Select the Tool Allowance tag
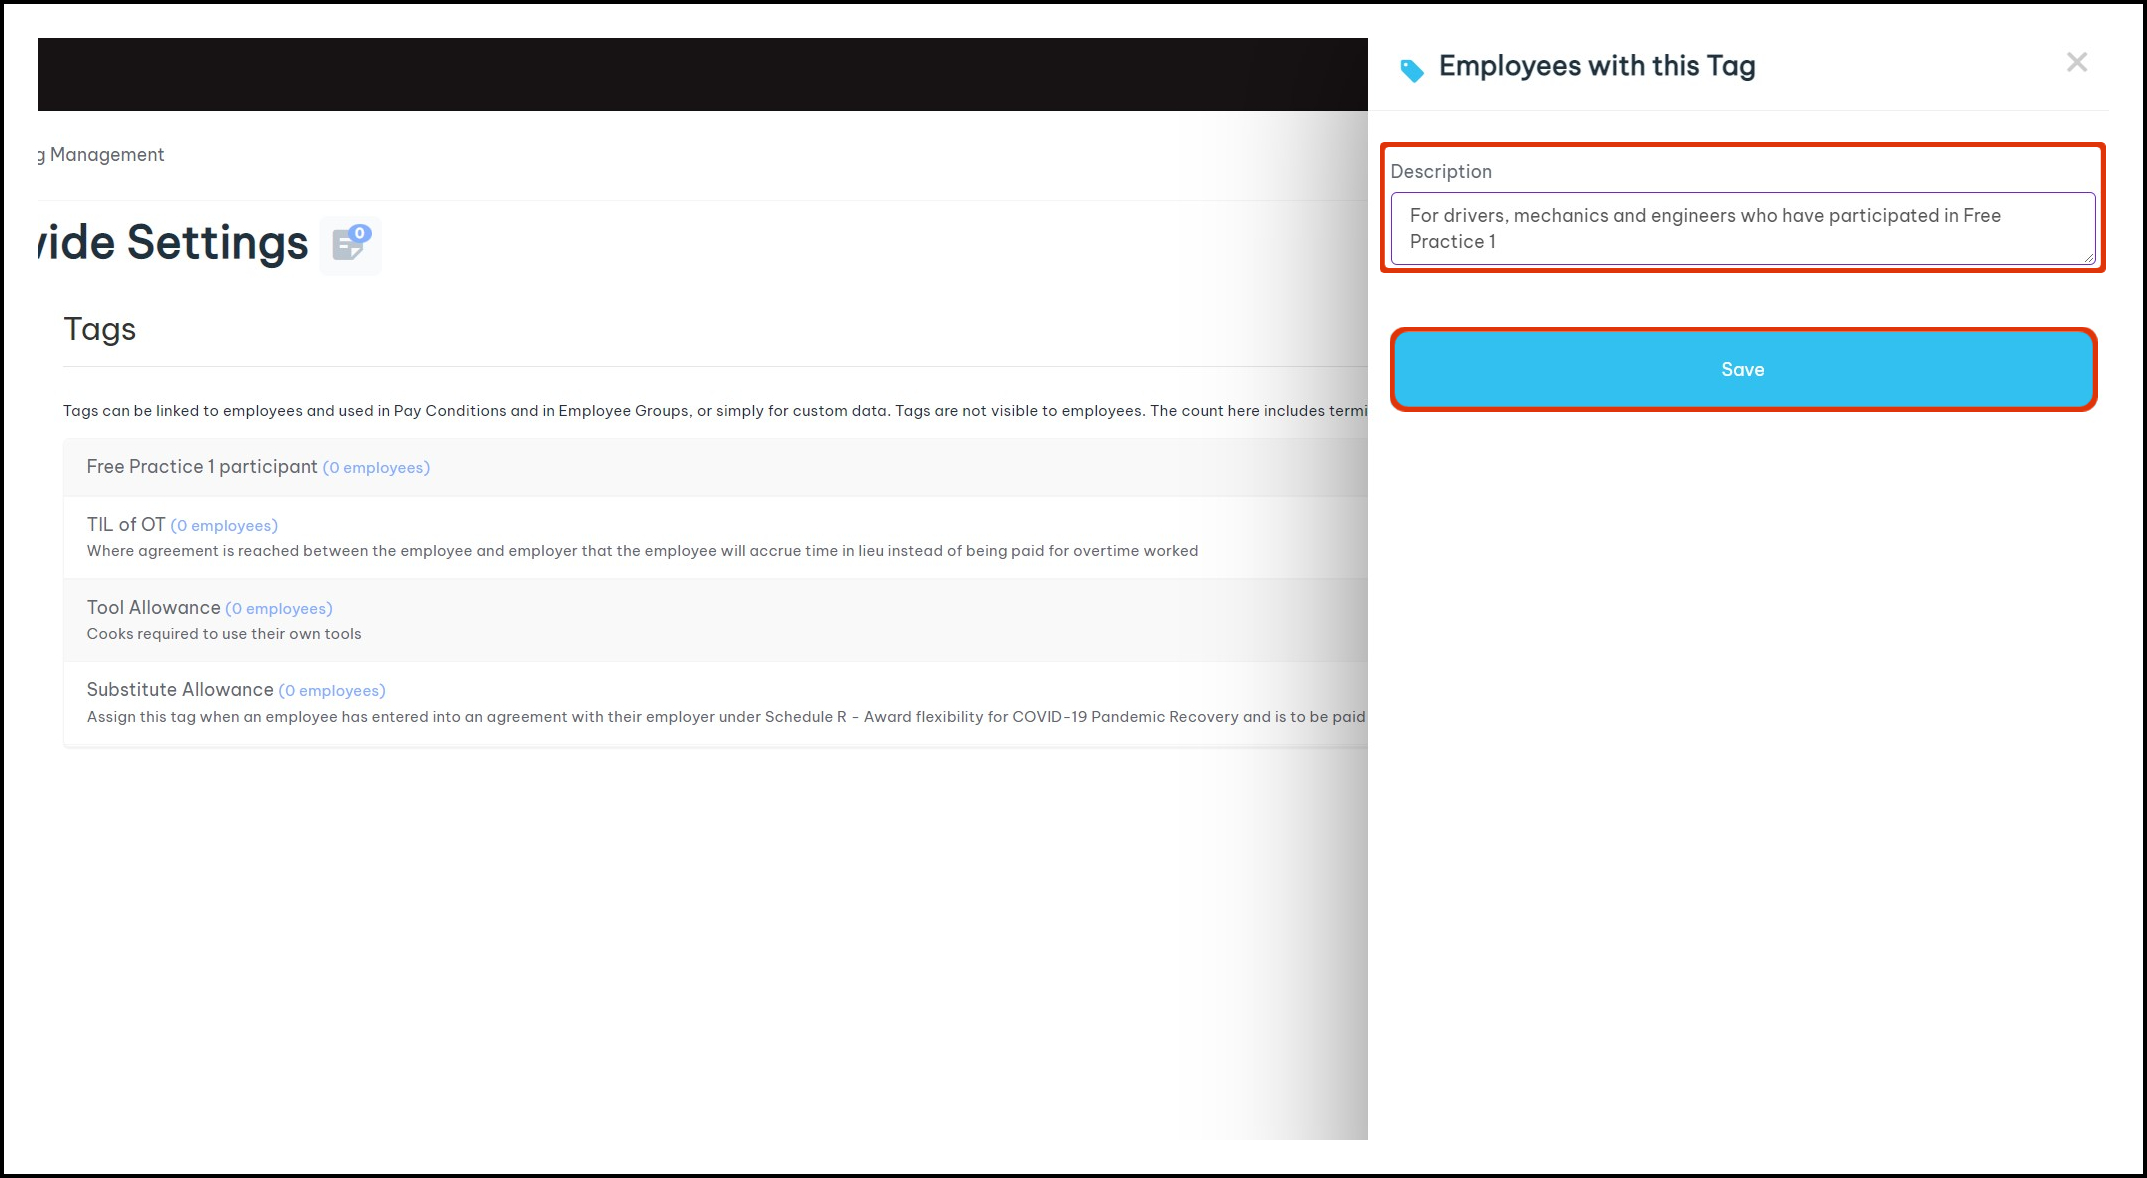The height and width of the screenshot is (1178, 2147). point(153,608)
